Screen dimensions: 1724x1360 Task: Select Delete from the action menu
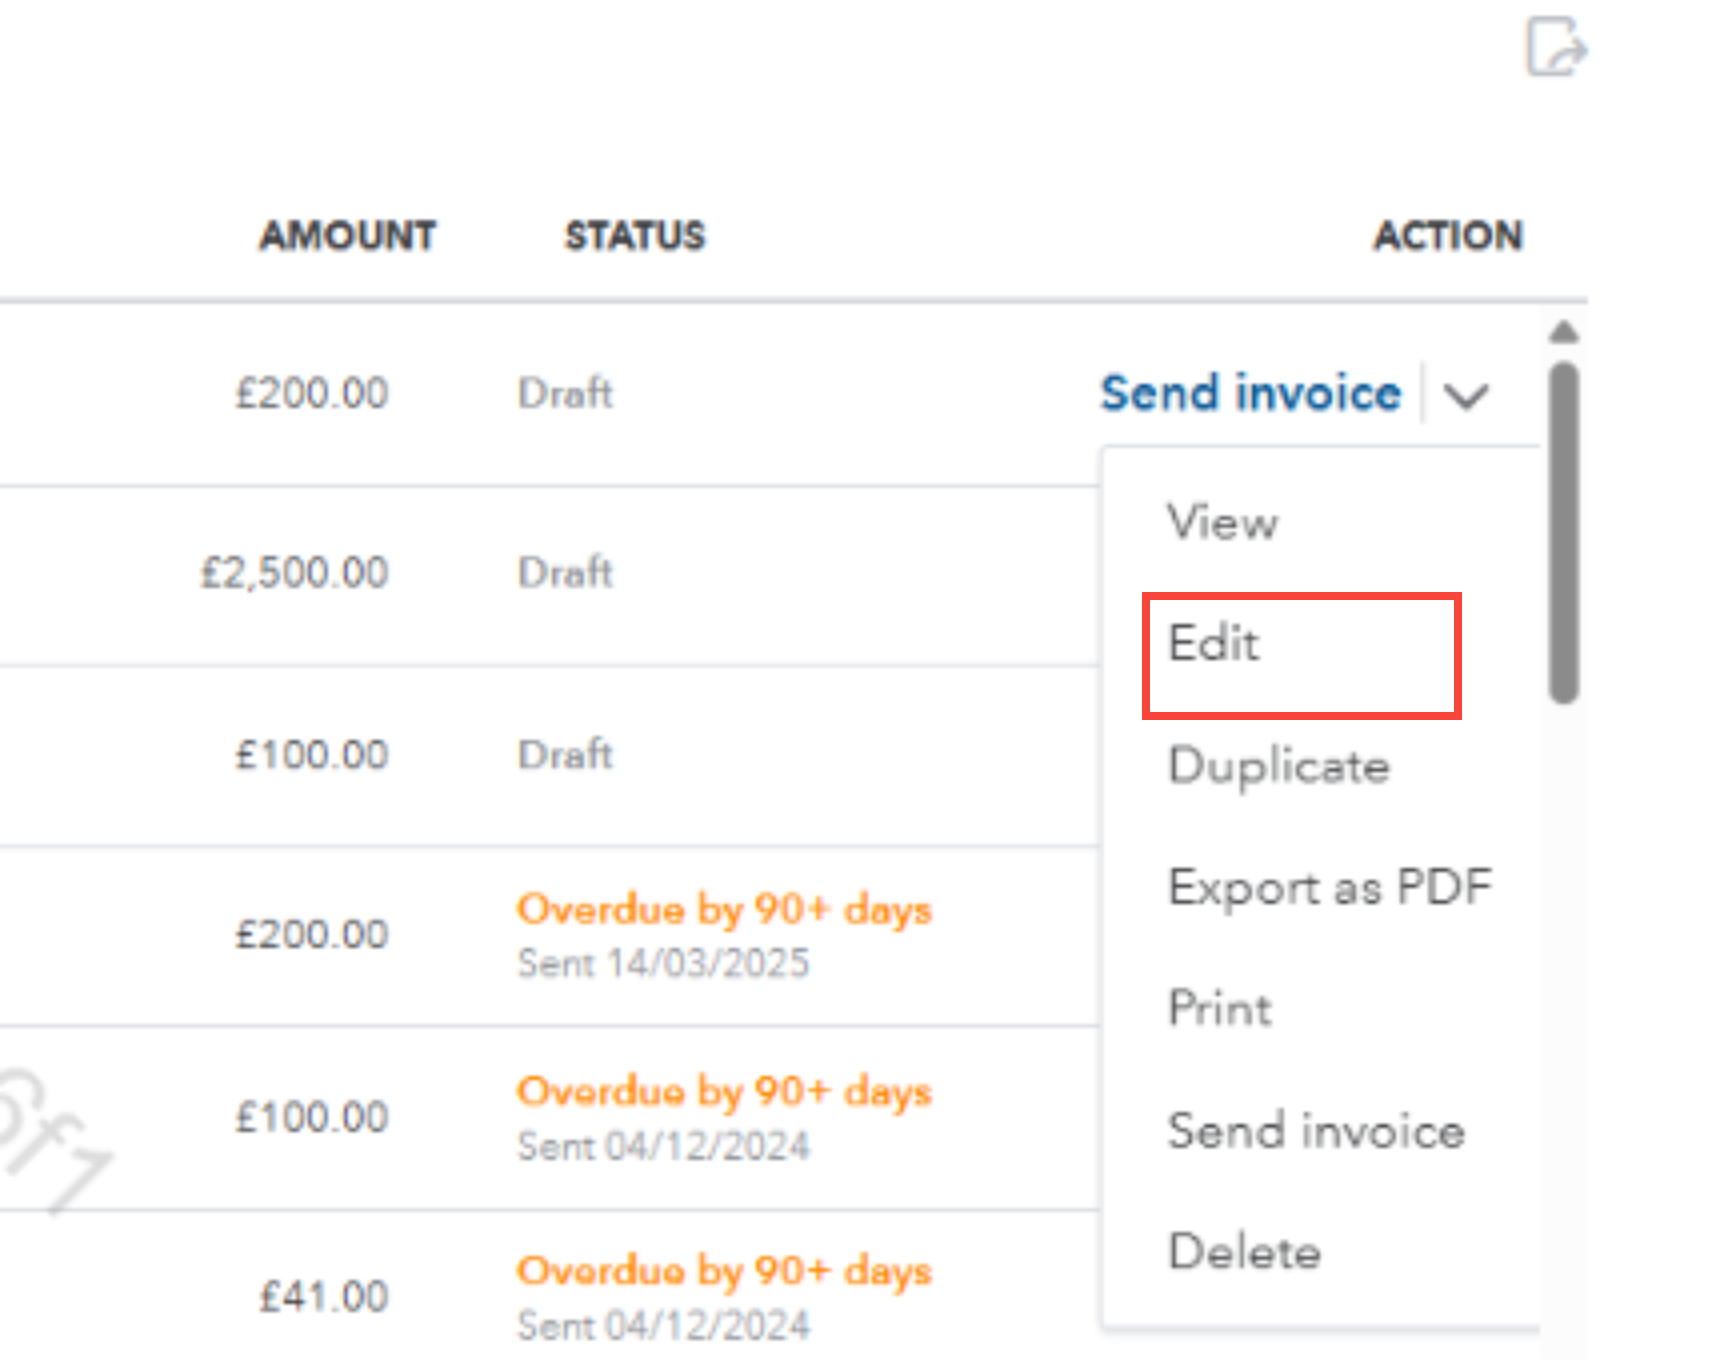tap(1245, 1252)
